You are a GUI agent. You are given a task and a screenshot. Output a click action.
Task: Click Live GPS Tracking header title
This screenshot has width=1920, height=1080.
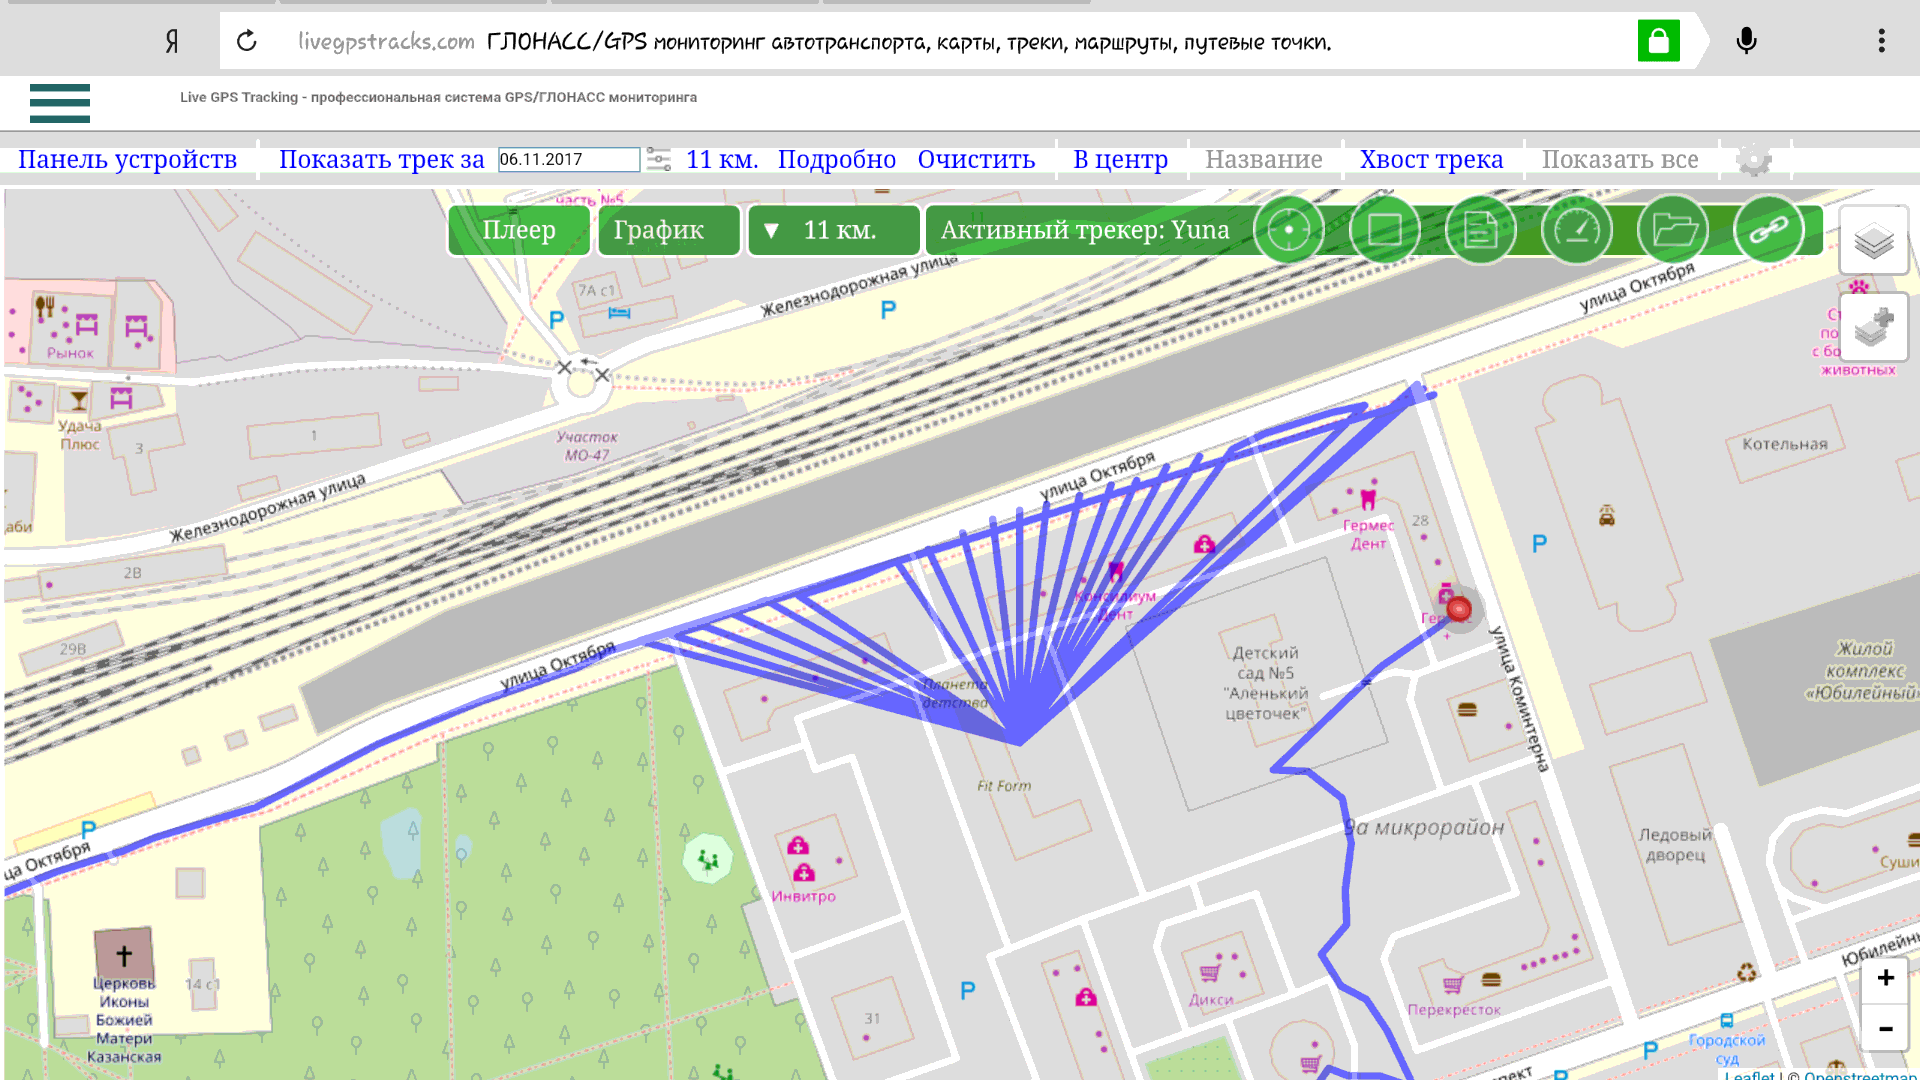[438, 97]
